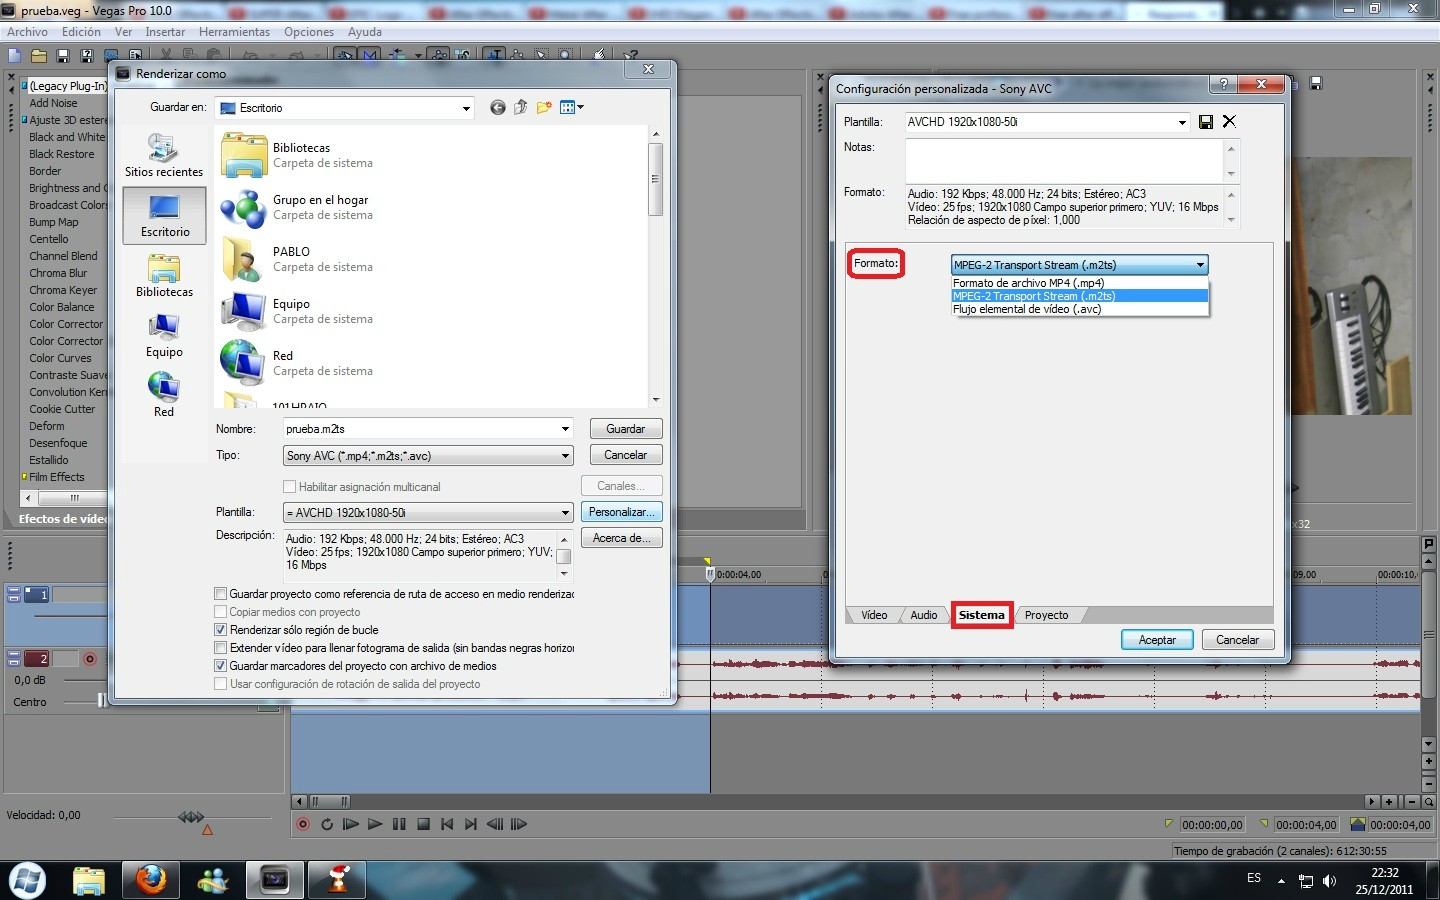Click the timeline playhead marker on ruler
The height and width of the screenshot is (900, 1440).
tap(710, 573)
